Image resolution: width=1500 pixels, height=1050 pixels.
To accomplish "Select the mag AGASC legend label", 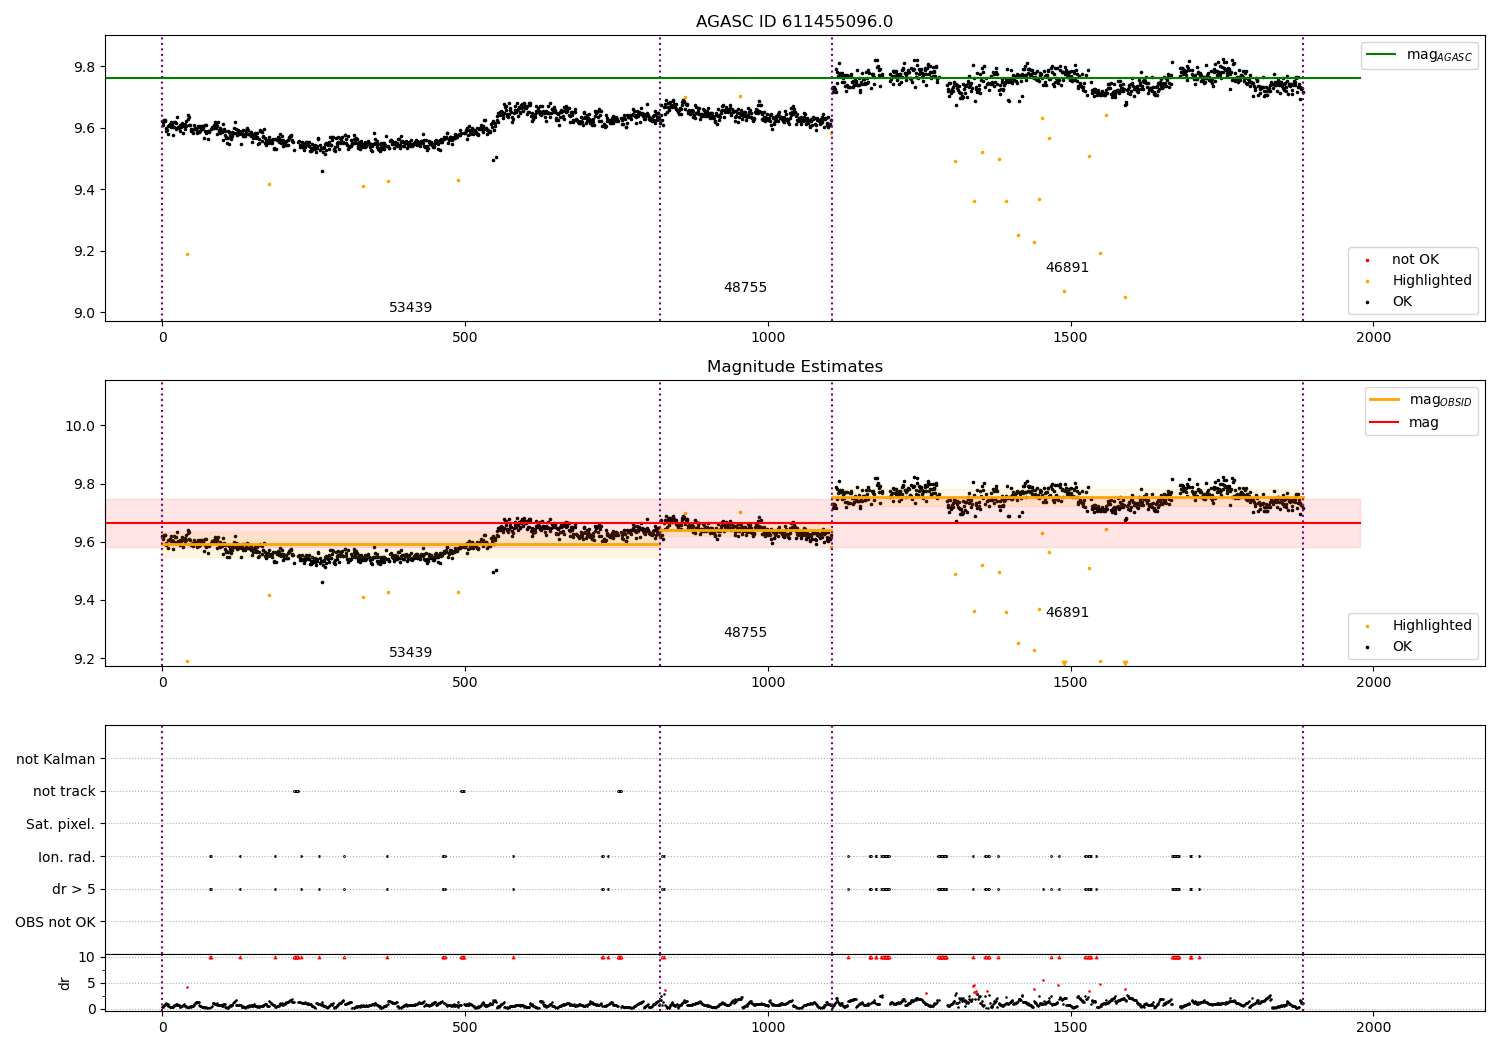I will tap(1439, 55).
